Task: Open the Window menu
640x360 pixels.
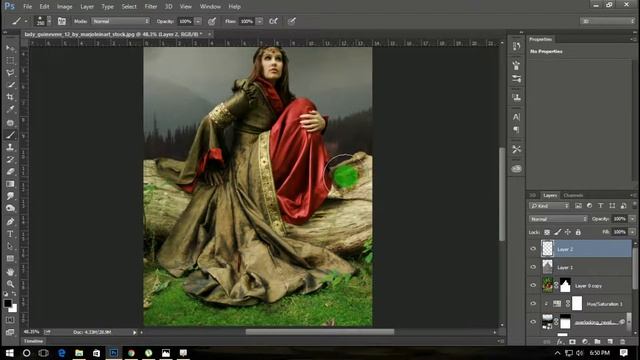Action: click(x=210, y=7)
